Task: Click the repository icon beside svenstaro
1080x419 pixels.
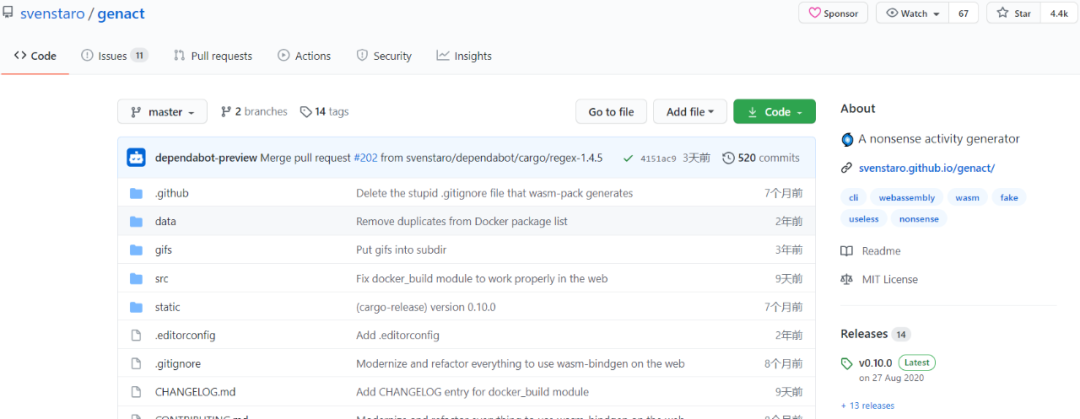Action: pos(8,13)
